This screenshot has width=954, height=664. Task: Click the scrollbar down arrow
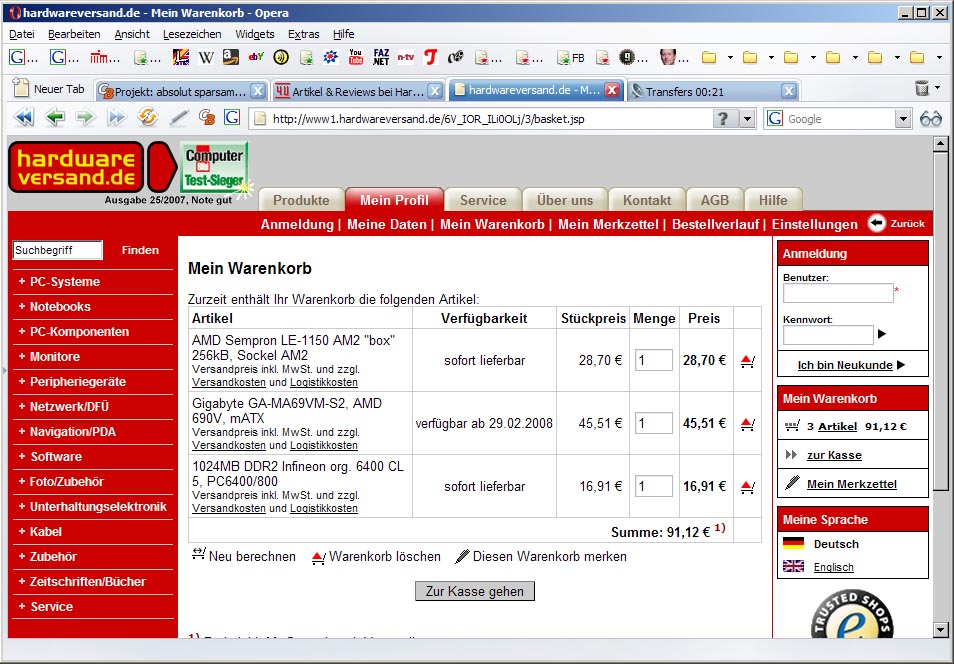click(941, 630)
